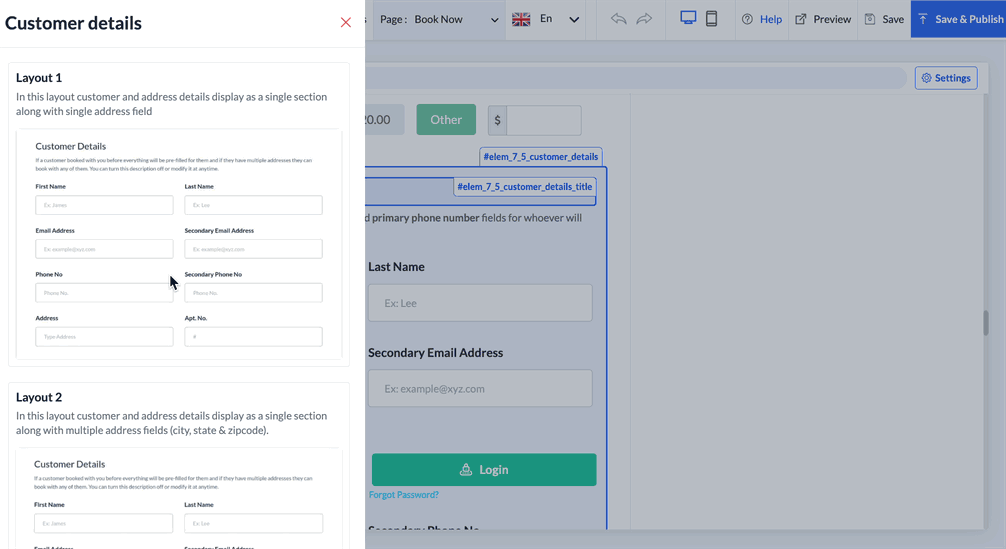Click the dollar custom amount field
This screenshot has width=1006, height=549.
[x=544, y=121]
